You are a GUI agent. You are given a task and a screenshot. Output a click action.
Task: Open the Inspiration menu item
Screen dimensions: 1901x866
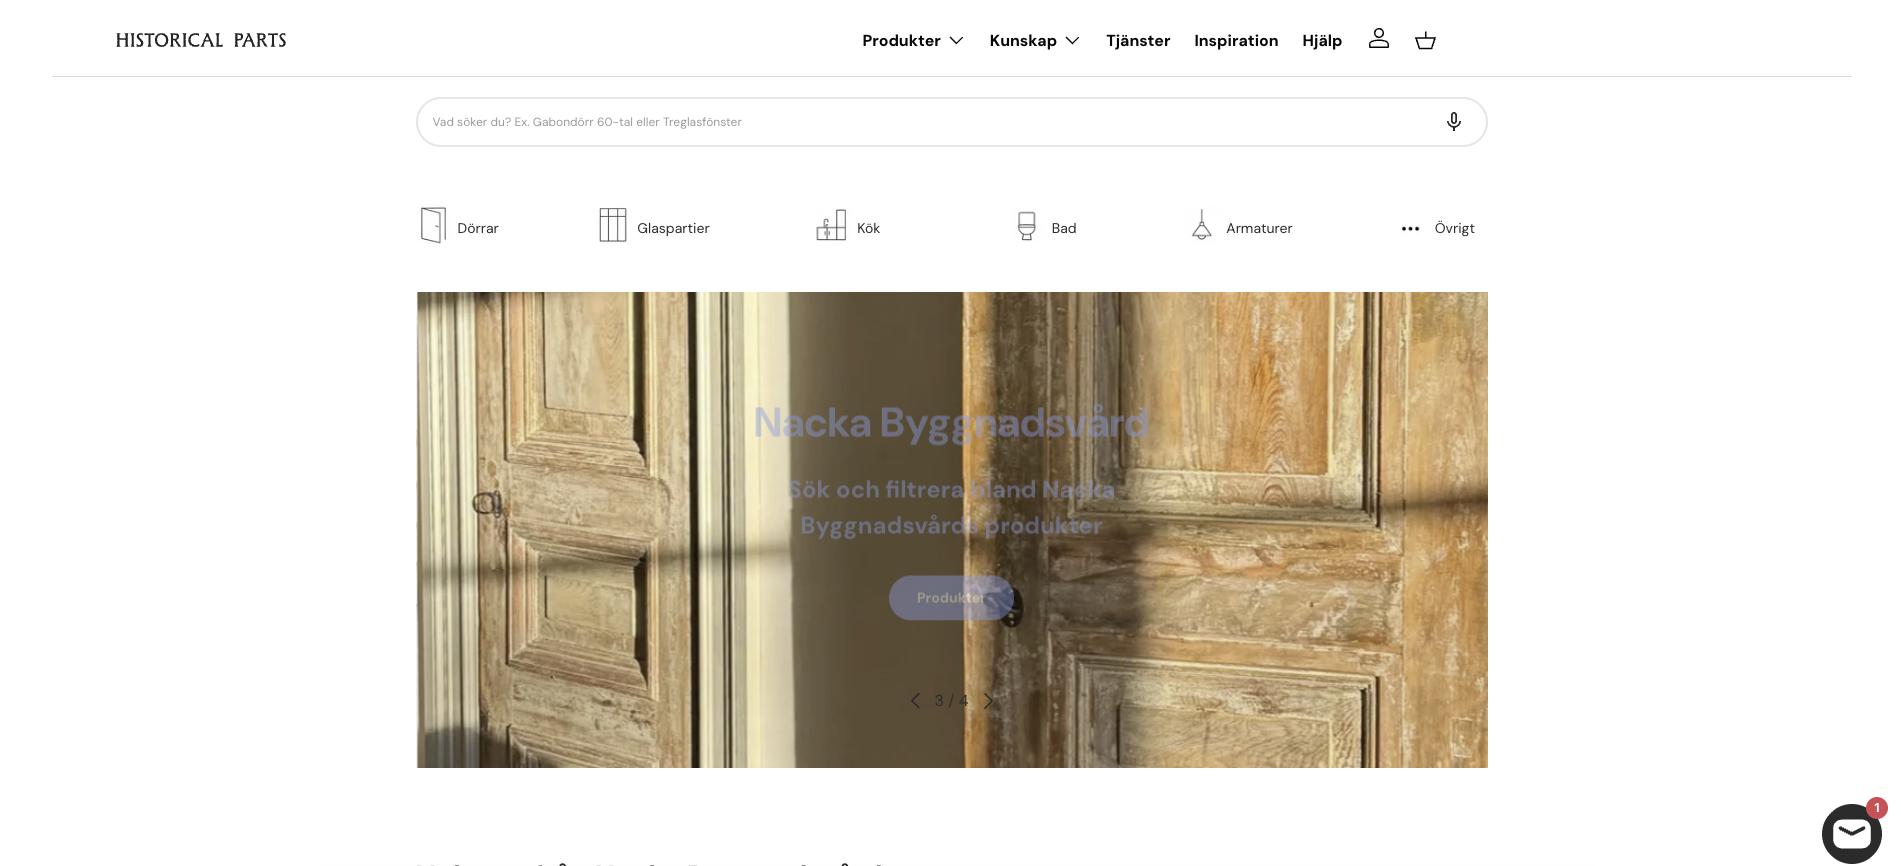tap(1236, 40)
